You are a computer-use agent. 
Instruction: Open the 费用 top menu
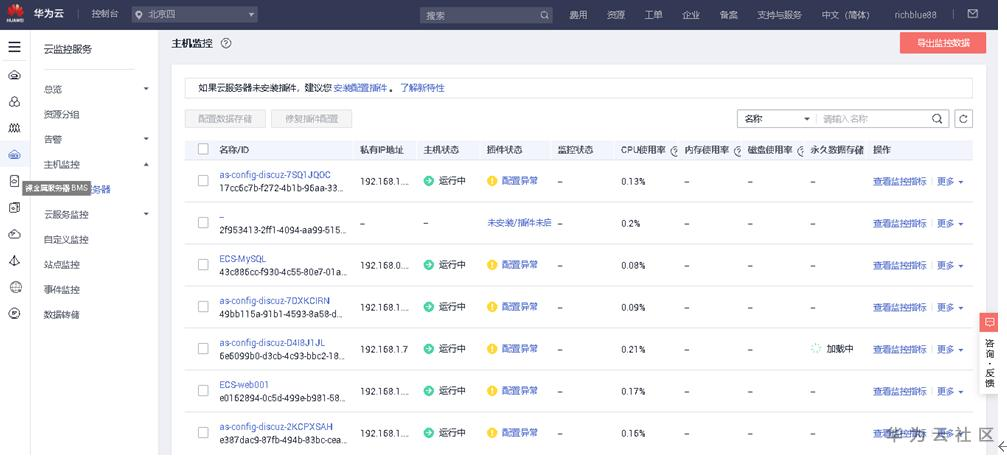click(578, 16)
